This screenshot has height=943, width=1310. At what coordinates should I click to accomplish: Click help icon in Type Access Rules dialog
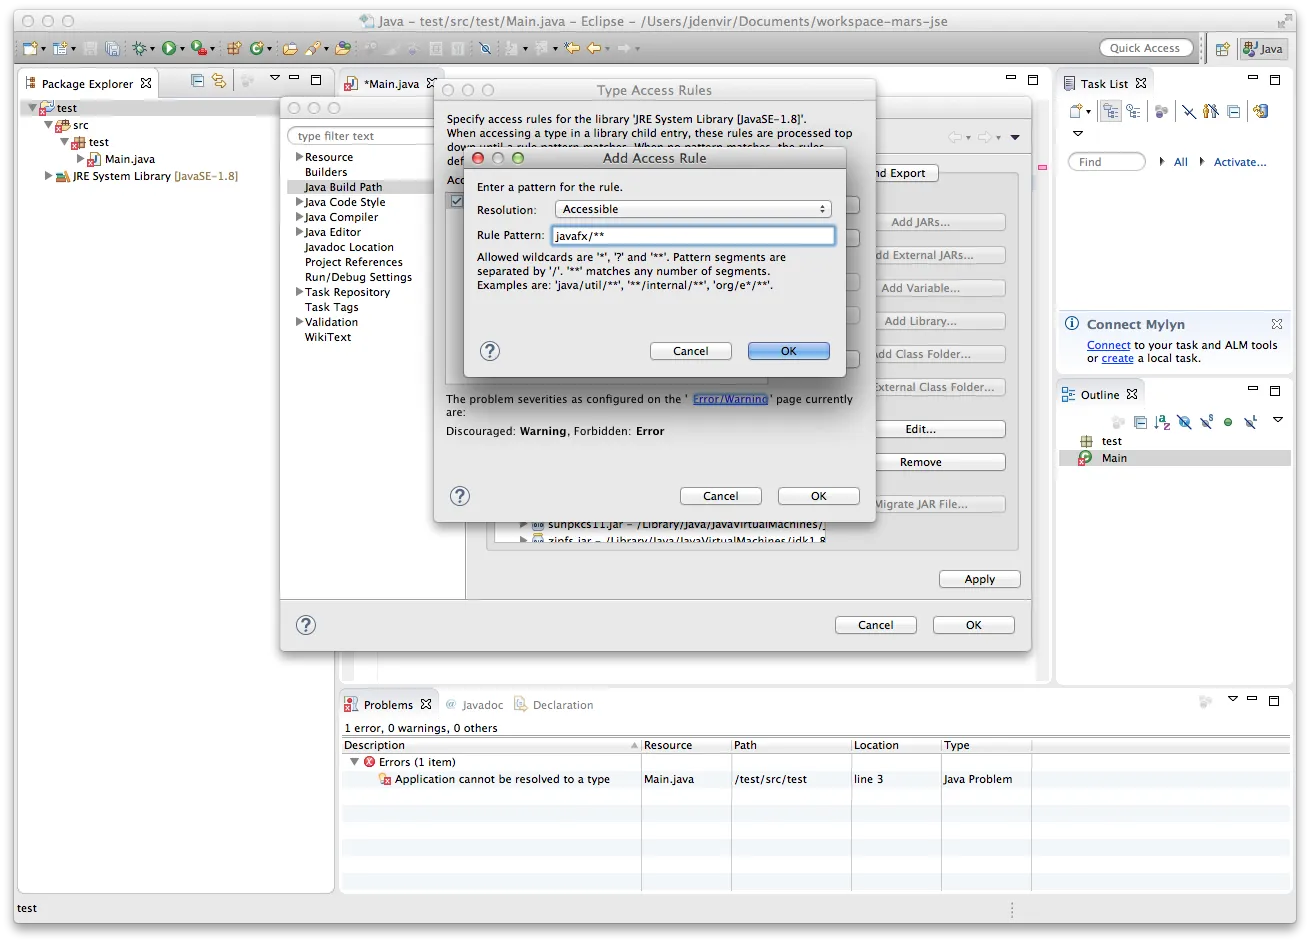pyautogui.click(x=460, y=496)
